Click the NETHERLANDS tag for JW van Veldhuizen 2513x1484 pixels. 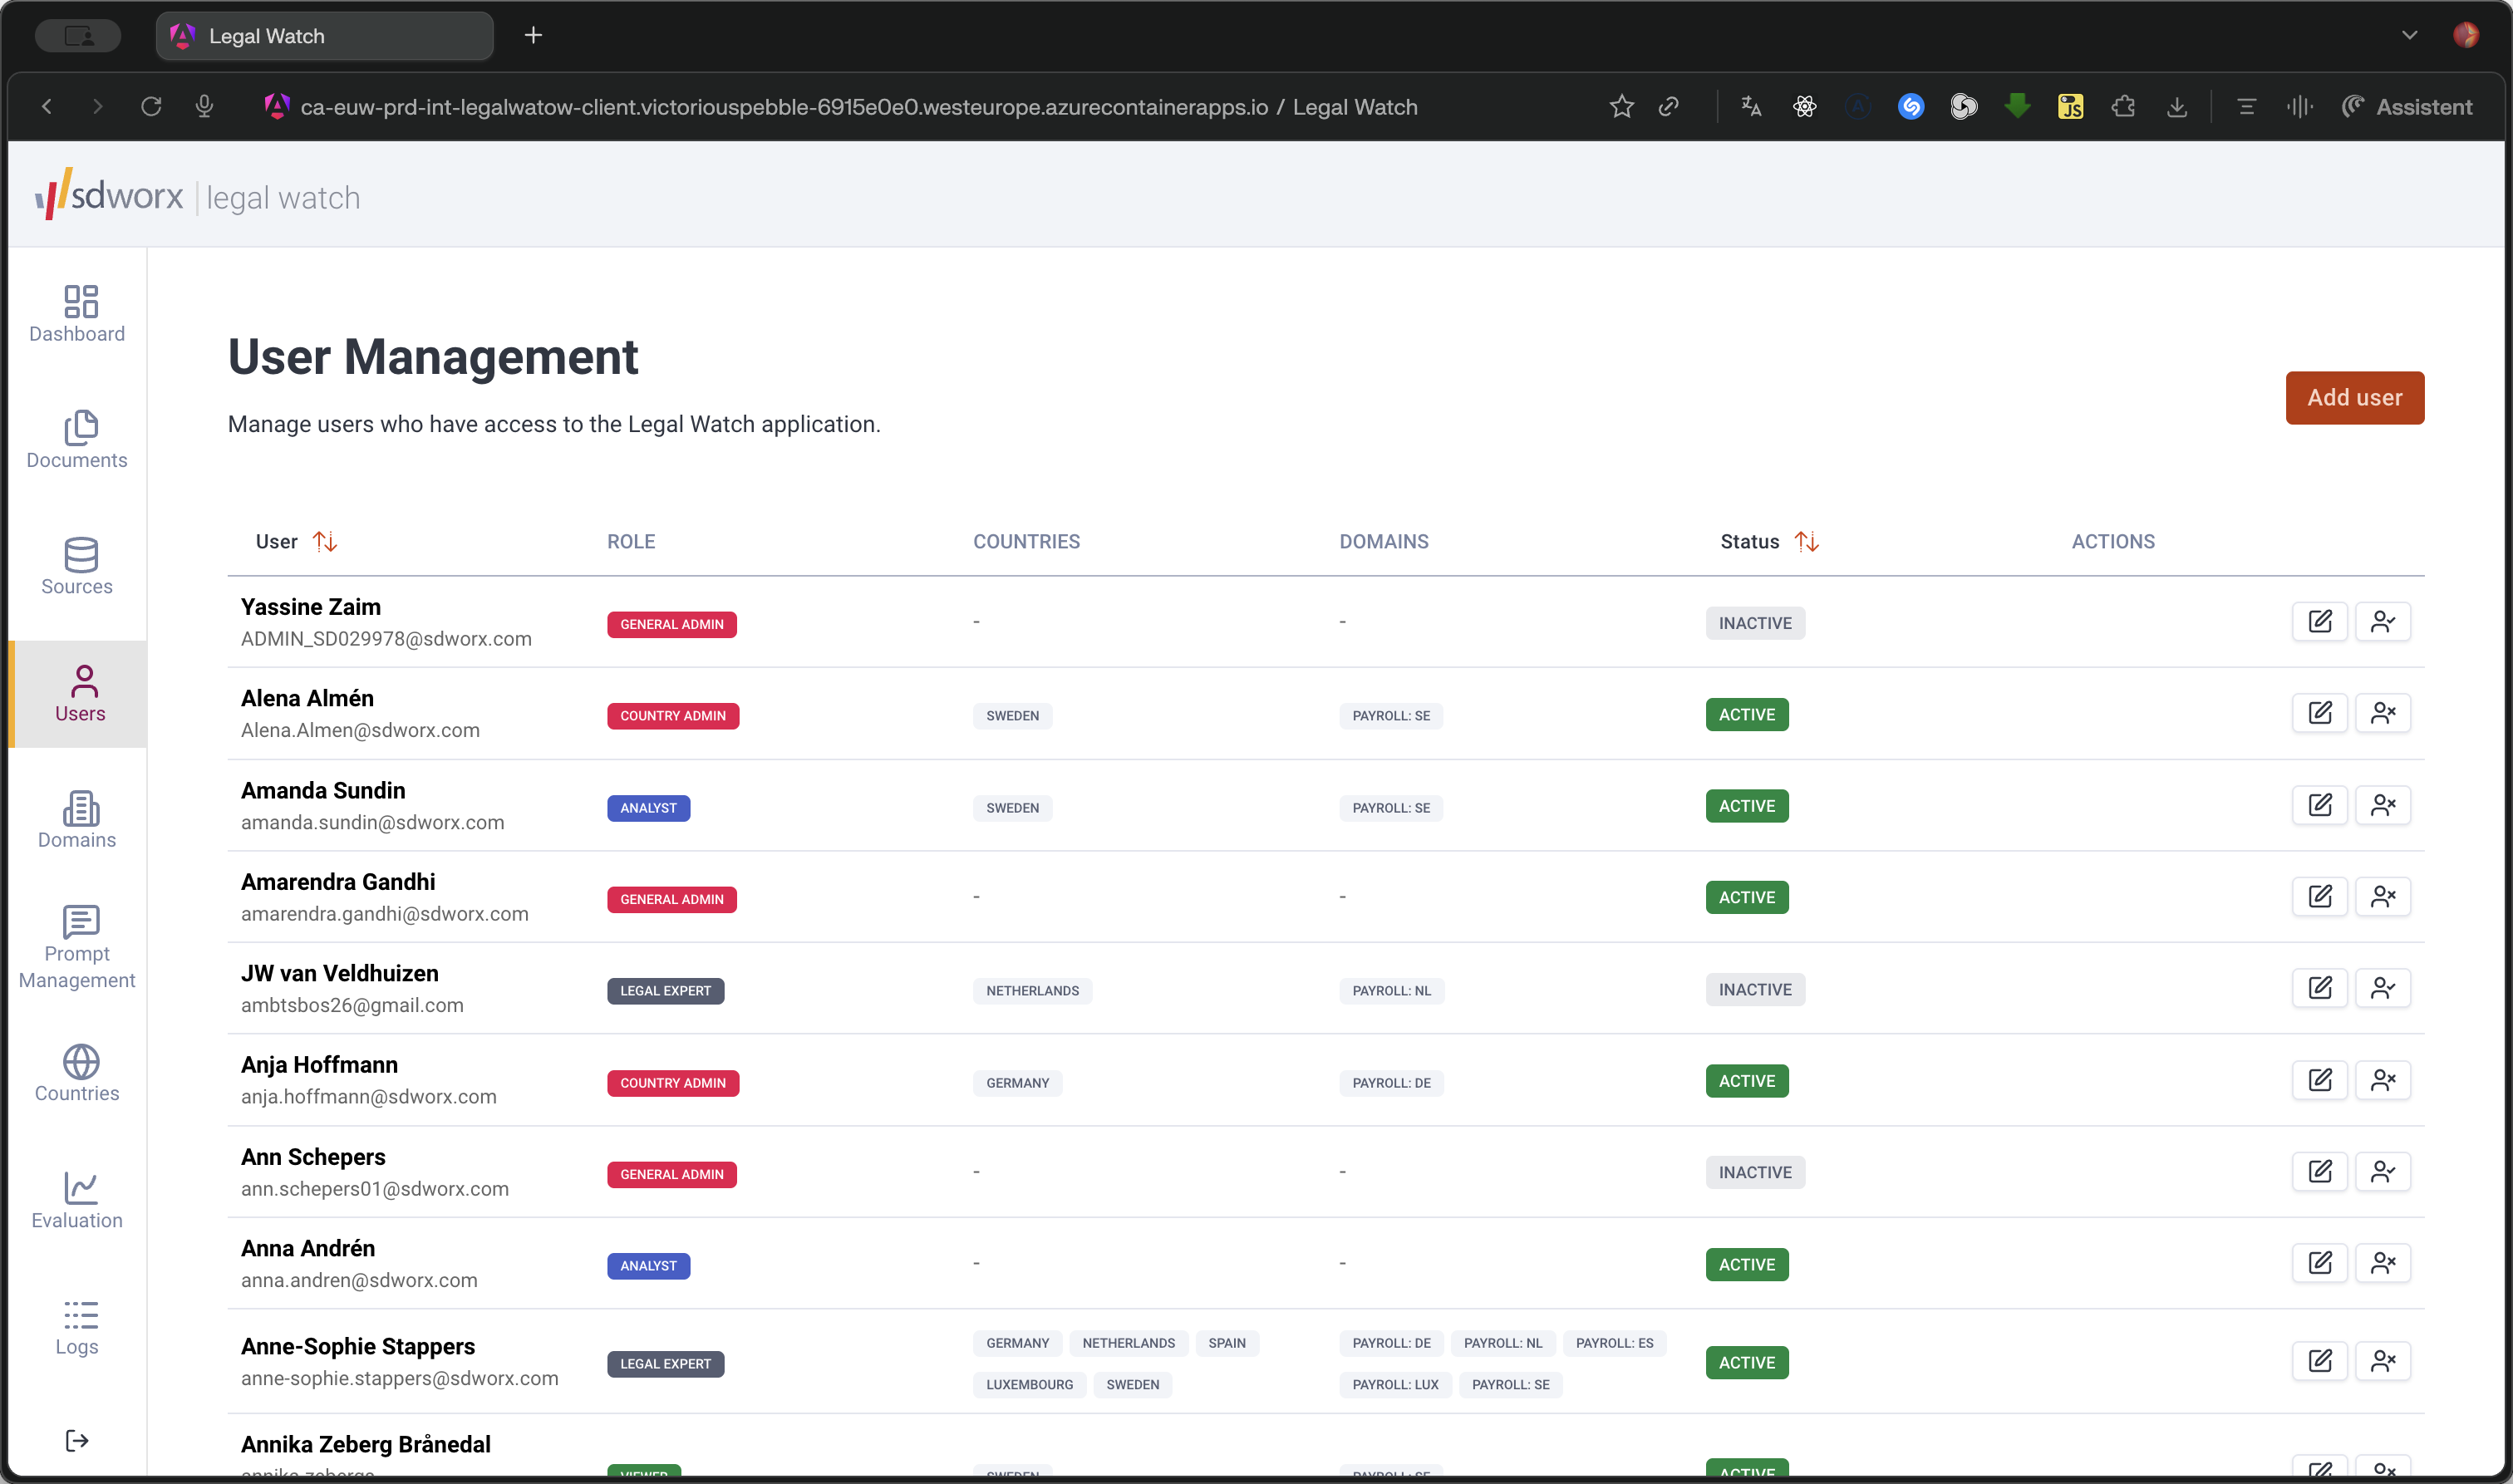point(1032,991)
